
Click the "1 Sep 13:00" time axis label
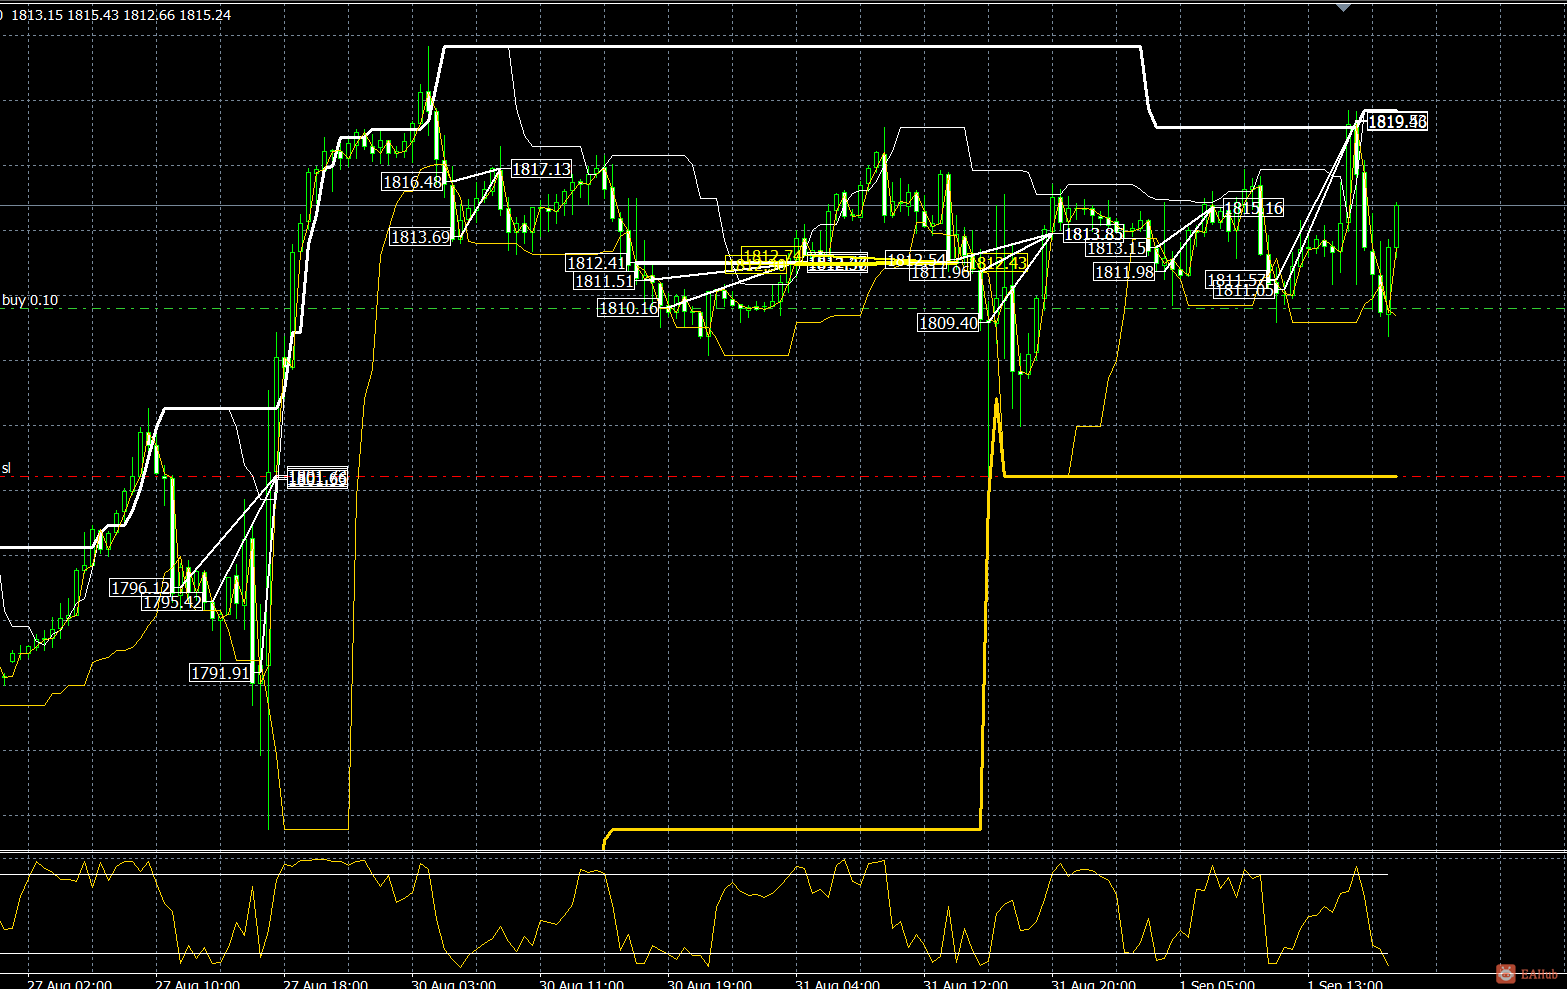click(1346, 983)
